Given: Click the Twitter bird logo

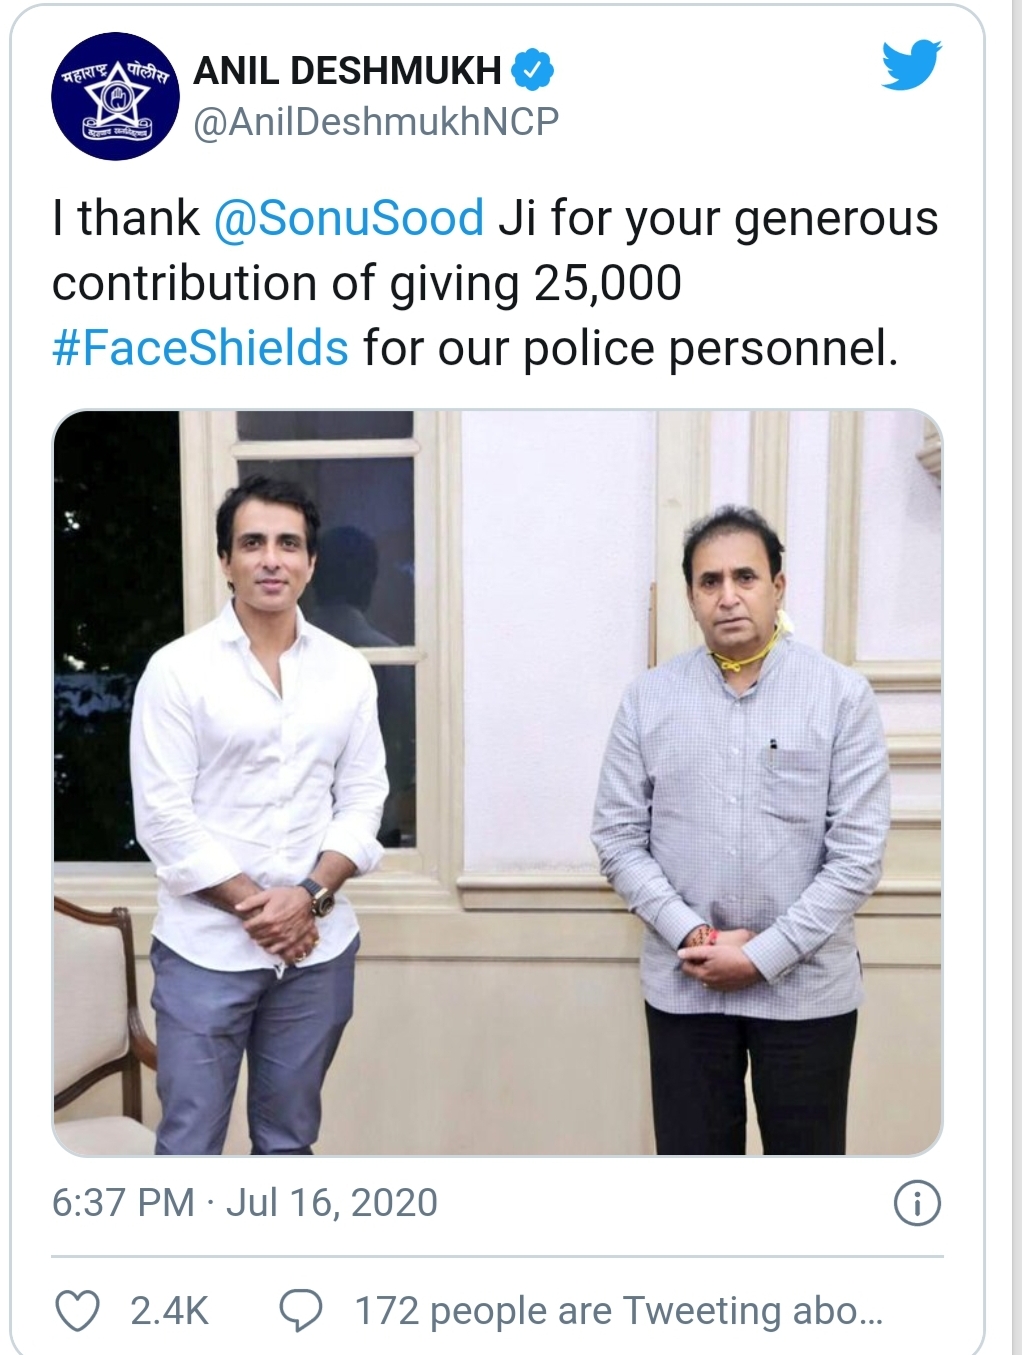Looking at the screenshot, I should (x=911, y=66).
